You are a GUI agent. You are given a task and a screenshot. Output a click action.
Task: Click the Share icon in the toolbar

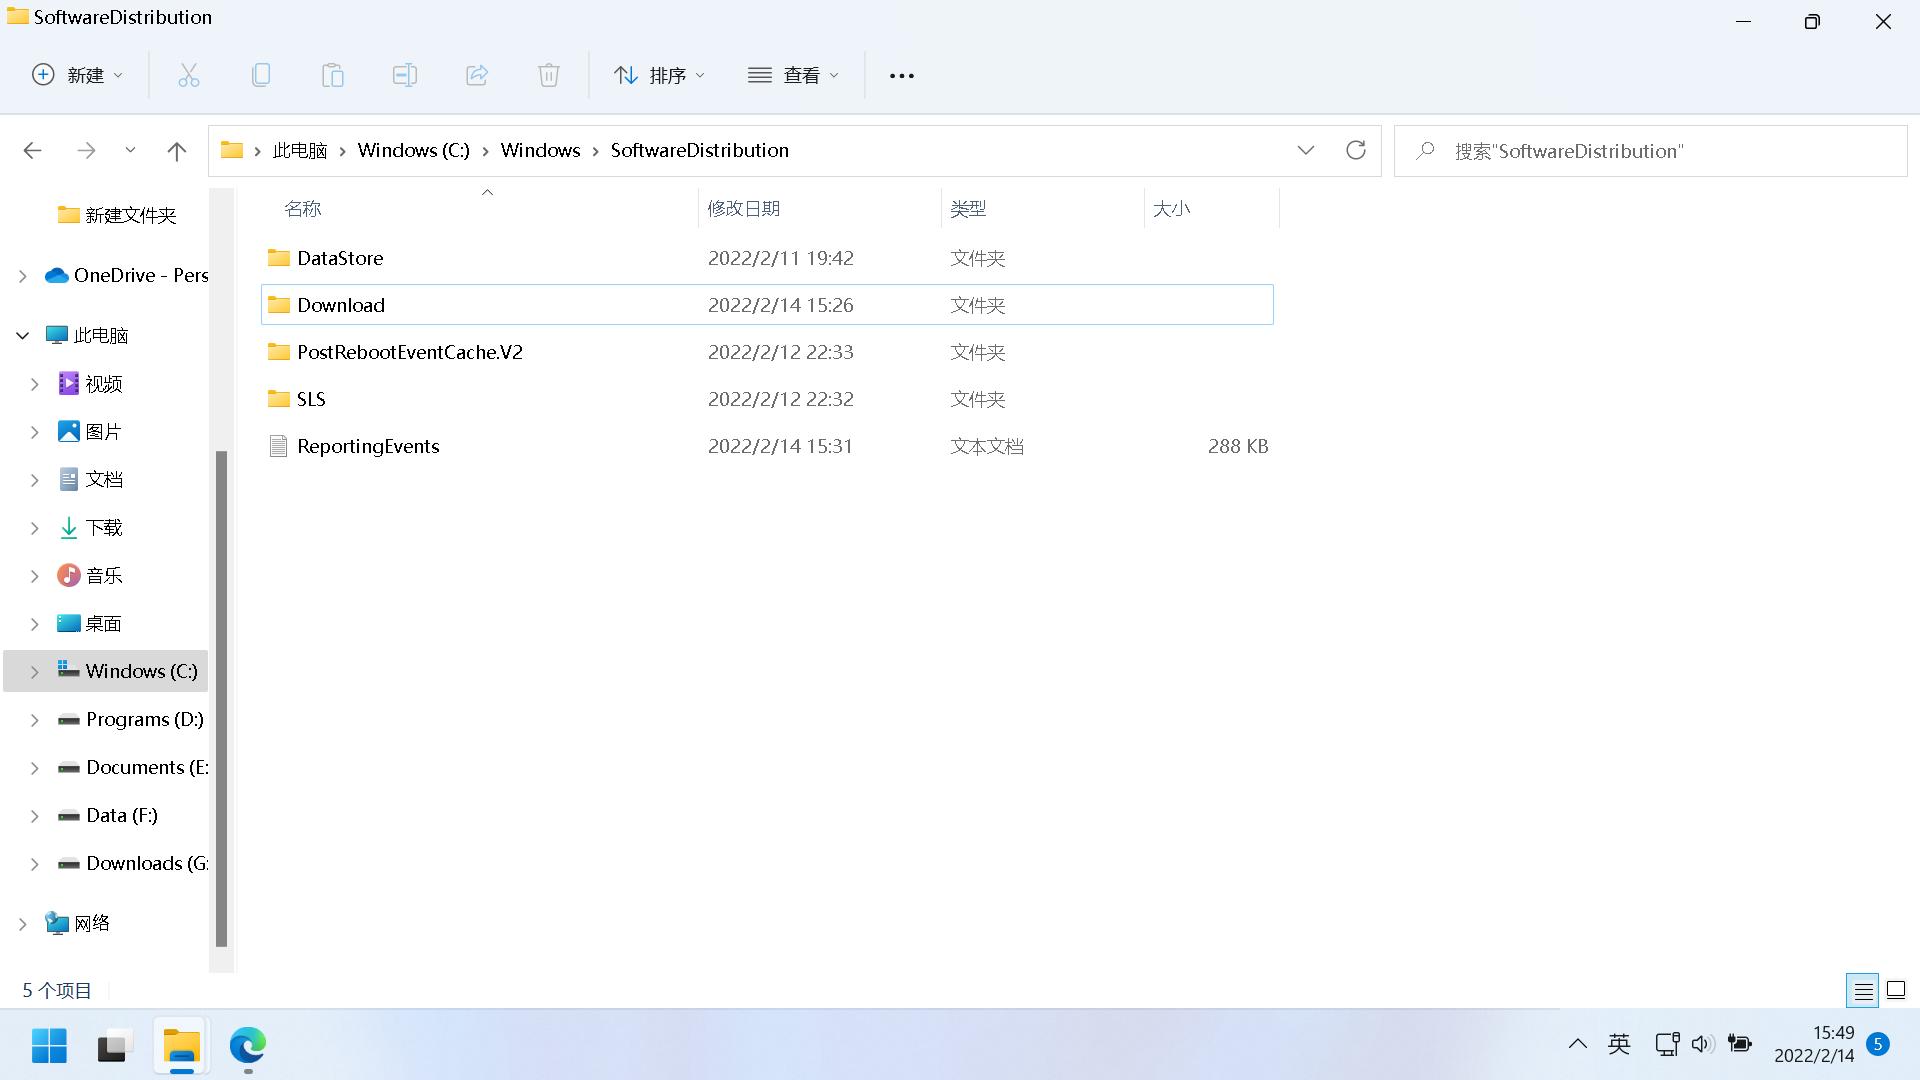coord(477,75)
